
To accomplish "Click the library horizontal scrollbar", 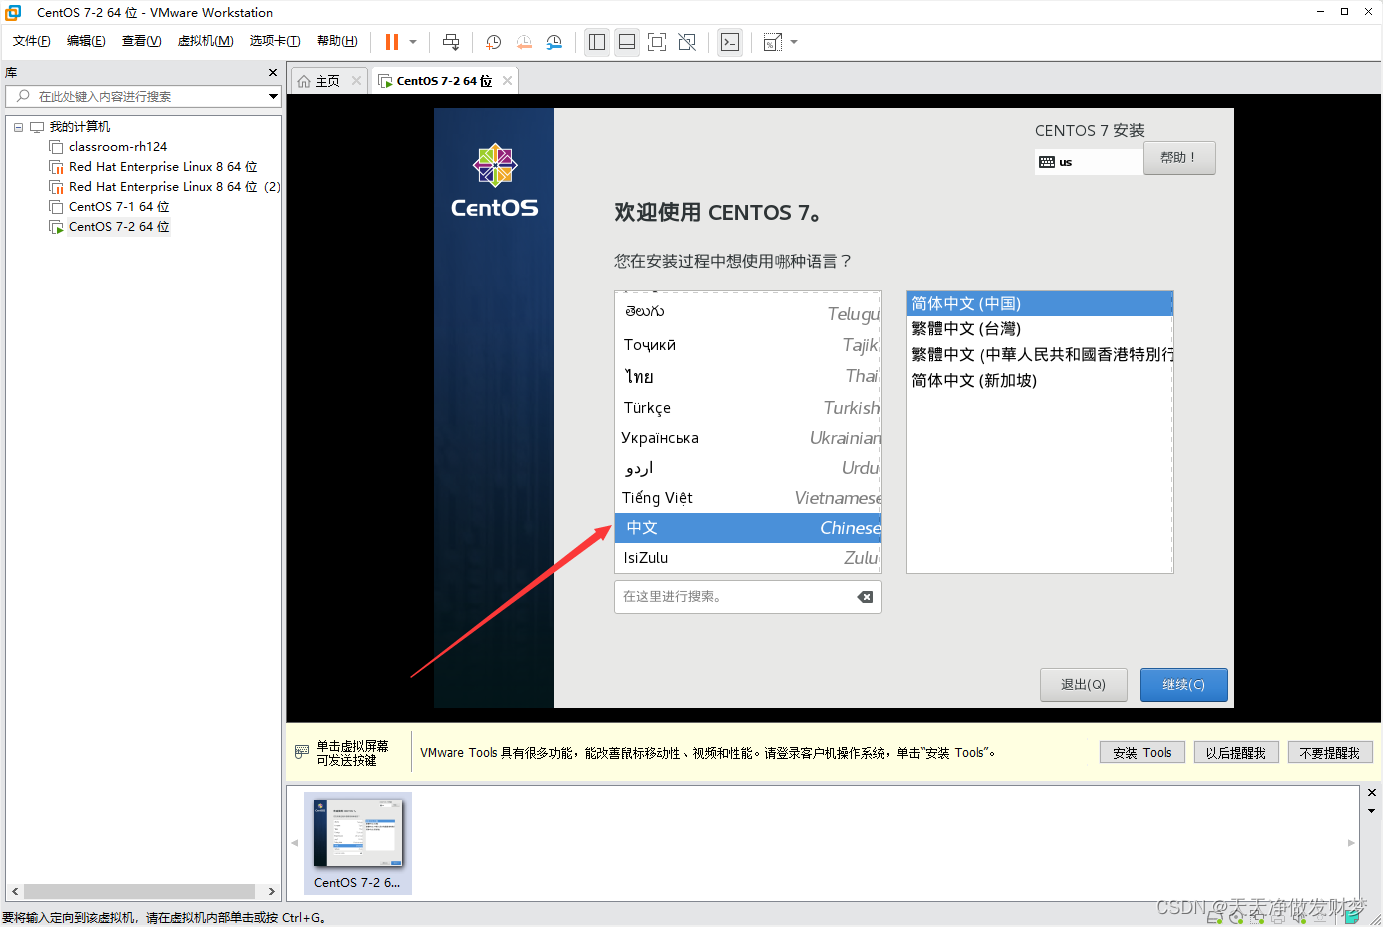I will pos(140,891).
